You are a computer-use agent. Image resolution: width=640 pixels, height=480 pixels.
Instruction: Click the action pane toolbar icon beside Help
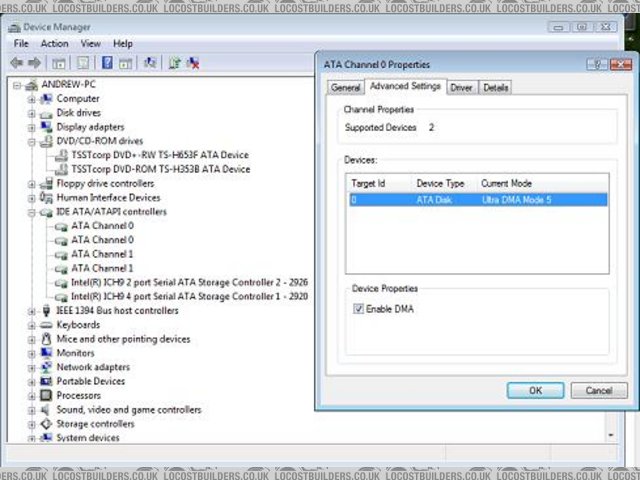click(125, 63)
